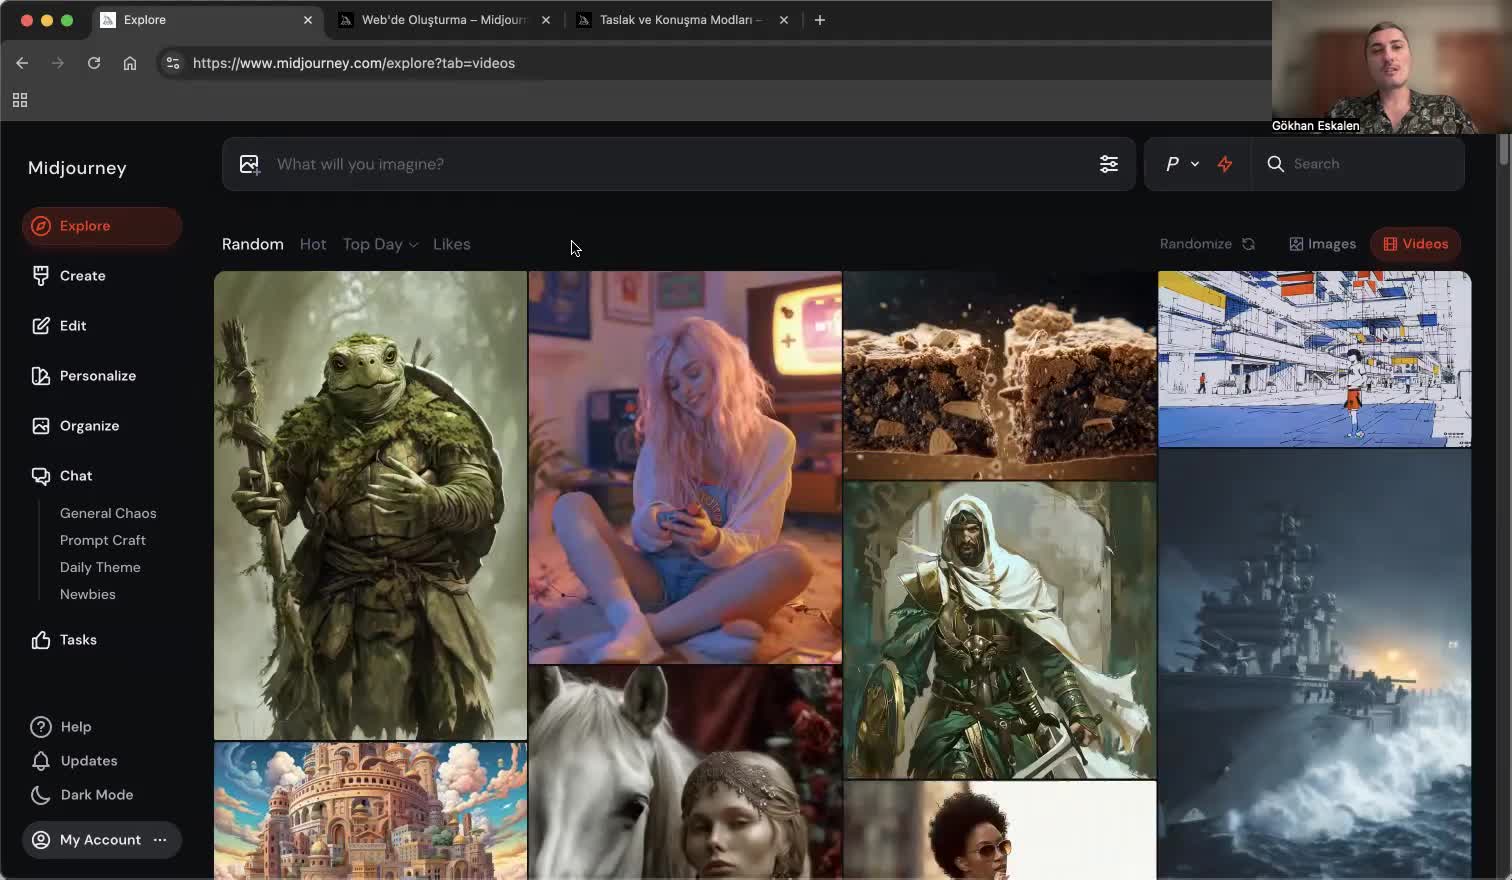Open prompt settings sliders icon
Screen dimensions: 1512x880
(x=1109, y=164)
